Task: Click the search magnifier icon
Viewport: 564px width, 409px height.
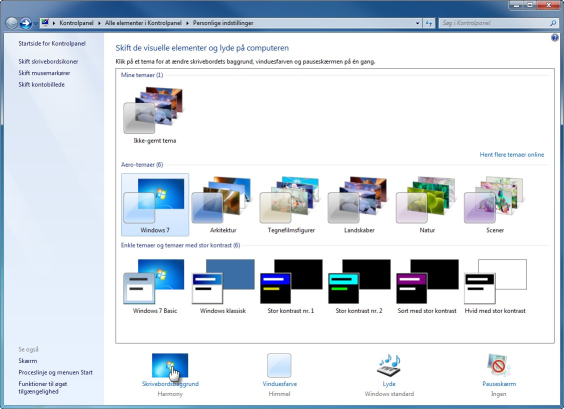Action: click(x=553, y=23)
